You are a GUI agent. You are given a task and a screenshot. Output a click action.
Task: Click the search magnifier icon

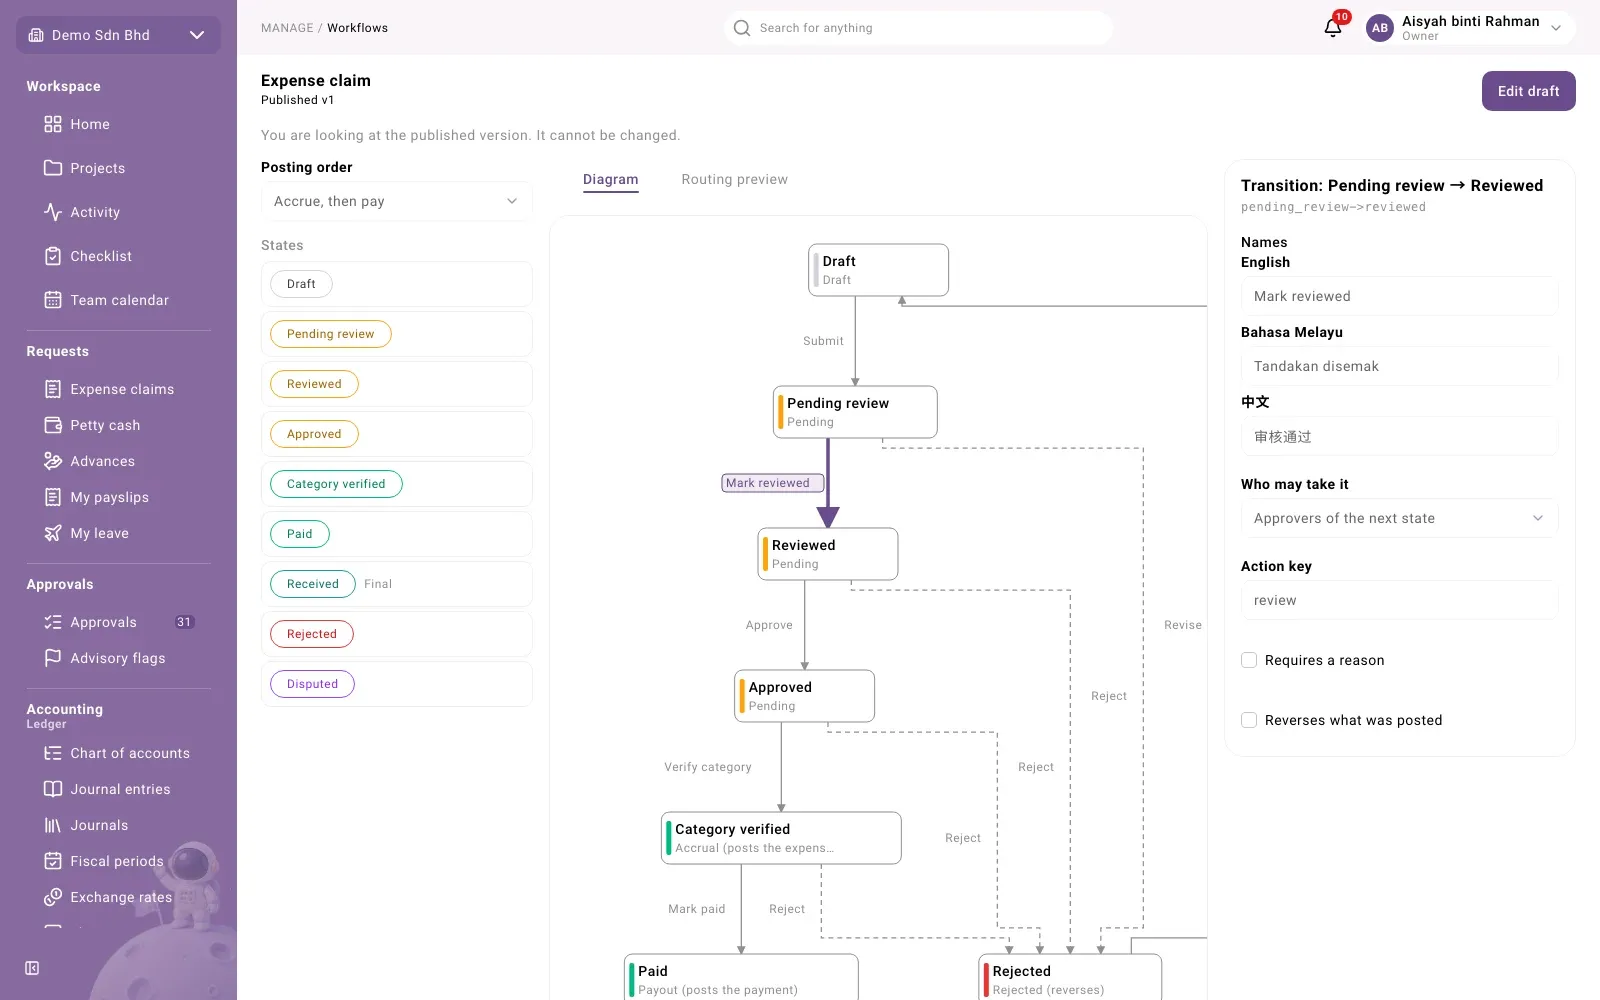point(742,28)
